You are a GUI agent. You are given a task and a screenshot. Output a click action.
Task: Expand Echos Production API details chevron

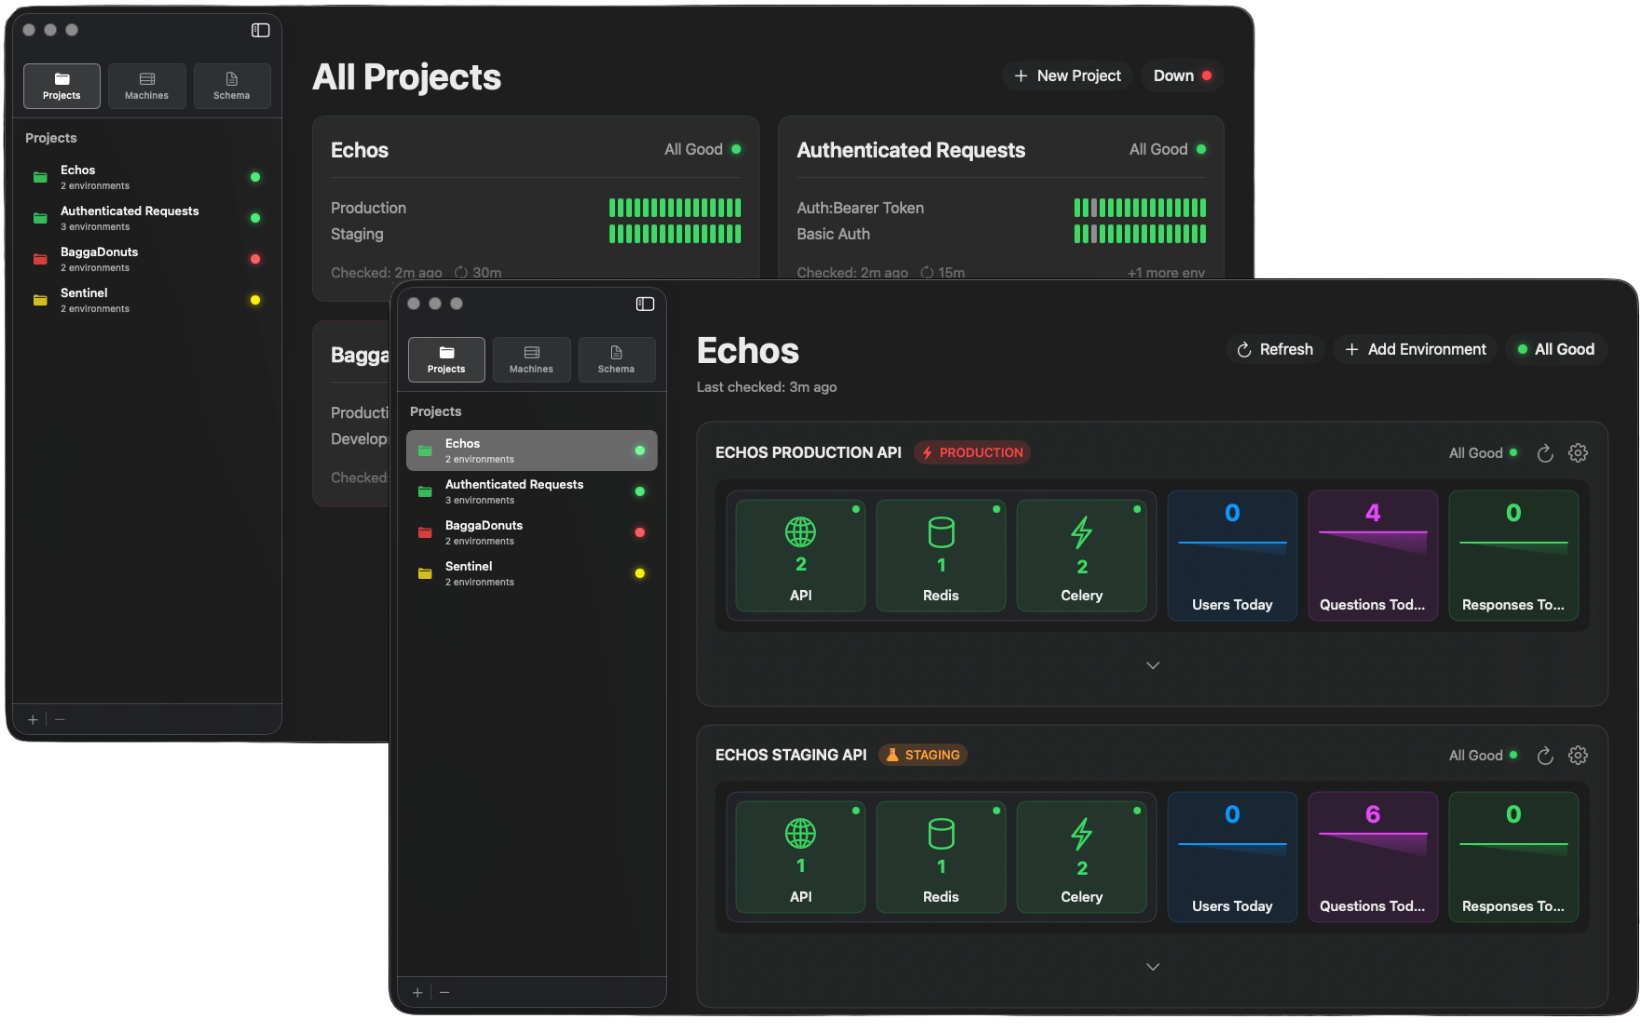[1152, 664]
